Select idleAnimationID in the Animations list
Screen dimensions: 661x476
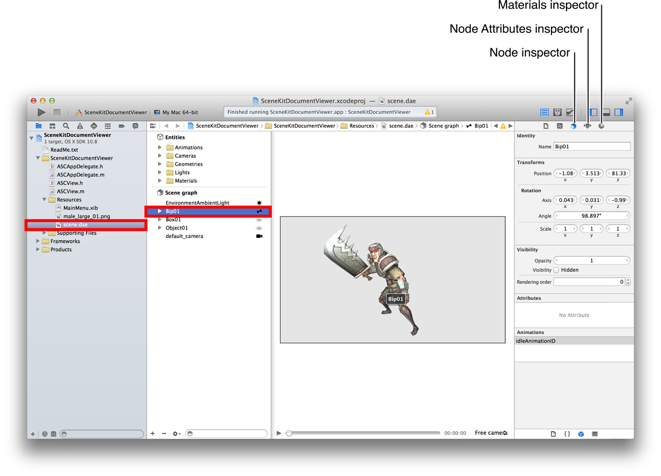point(574,341)
